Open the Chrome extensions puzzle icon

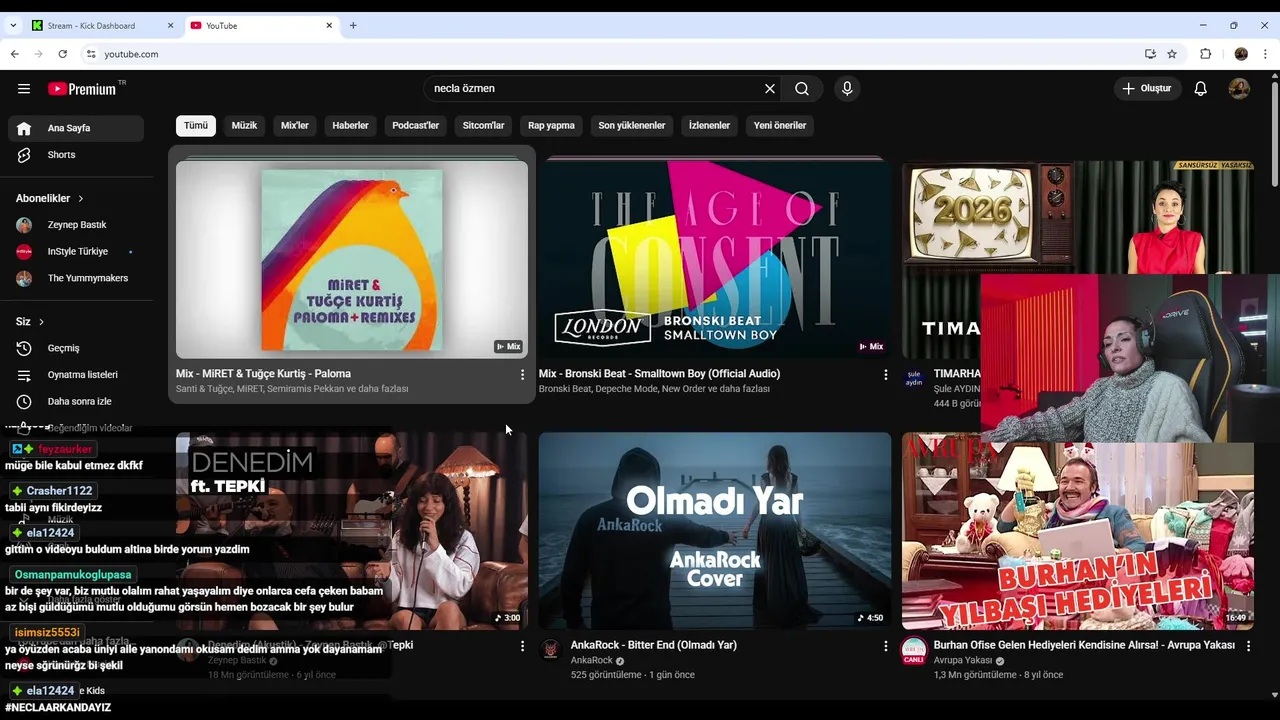(x=1206, y=54)
